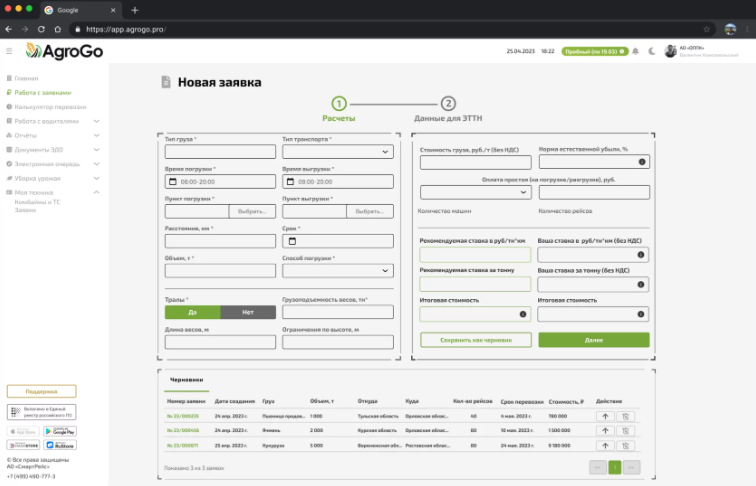Open the hamburger menu next to AgroGo logo

(9, 51)
